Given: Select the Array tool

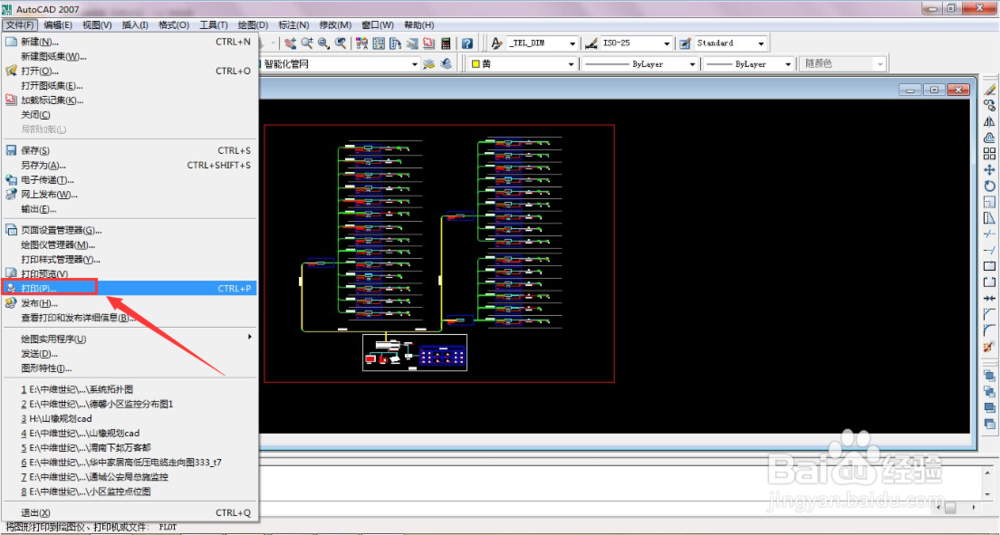Looking at the screenshot, I should point(989,154).
